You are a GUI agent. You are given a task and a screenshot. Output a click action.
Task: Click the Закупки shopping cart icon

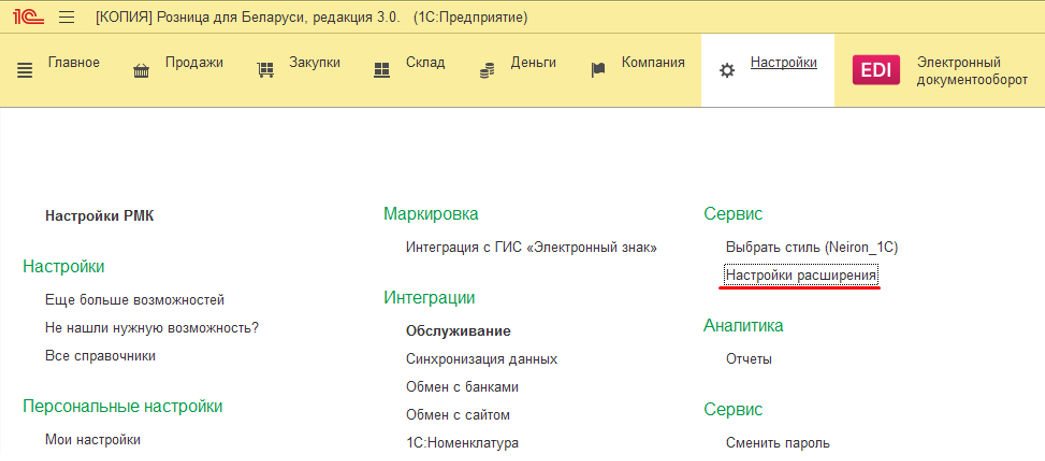point(265,70)
